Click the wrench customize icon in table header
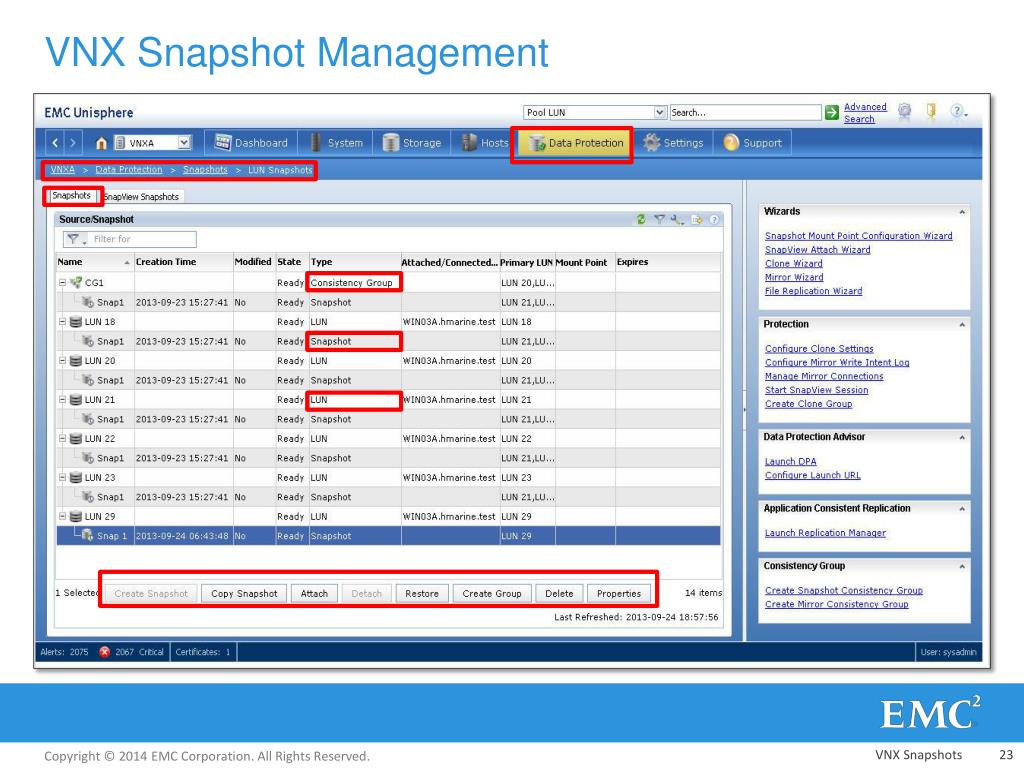This screenshot has width=1024, height=768. (x=677, y=219)
